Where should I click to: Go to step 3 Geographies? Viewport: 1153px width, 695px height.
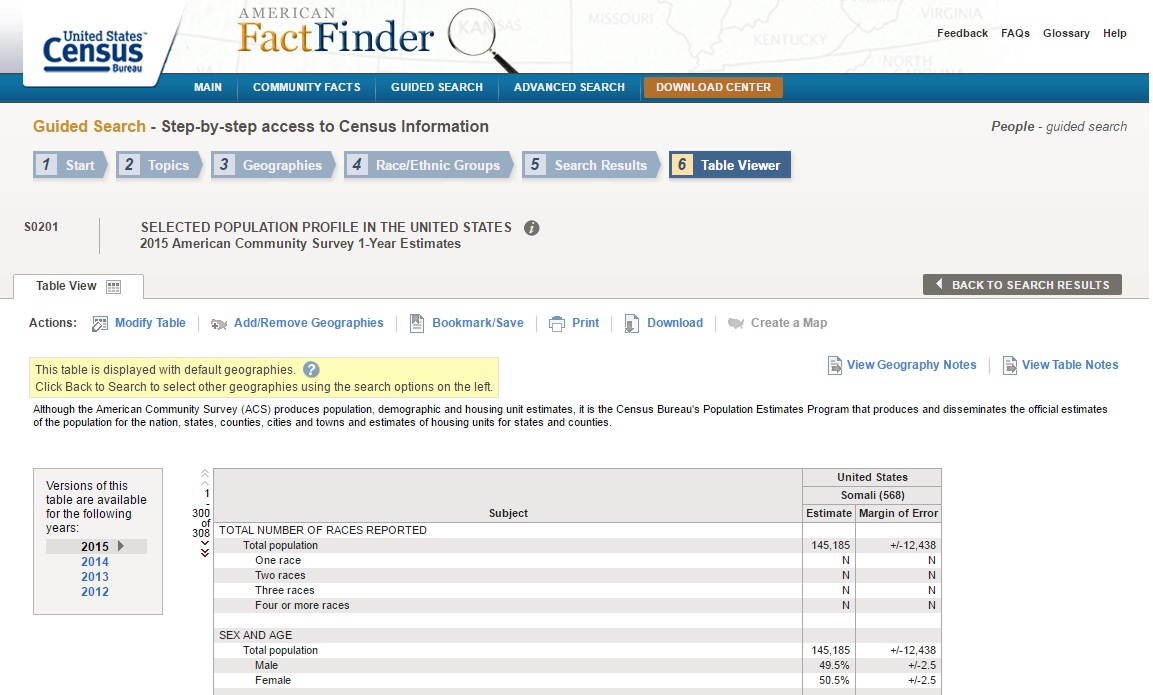pos(273,165)
